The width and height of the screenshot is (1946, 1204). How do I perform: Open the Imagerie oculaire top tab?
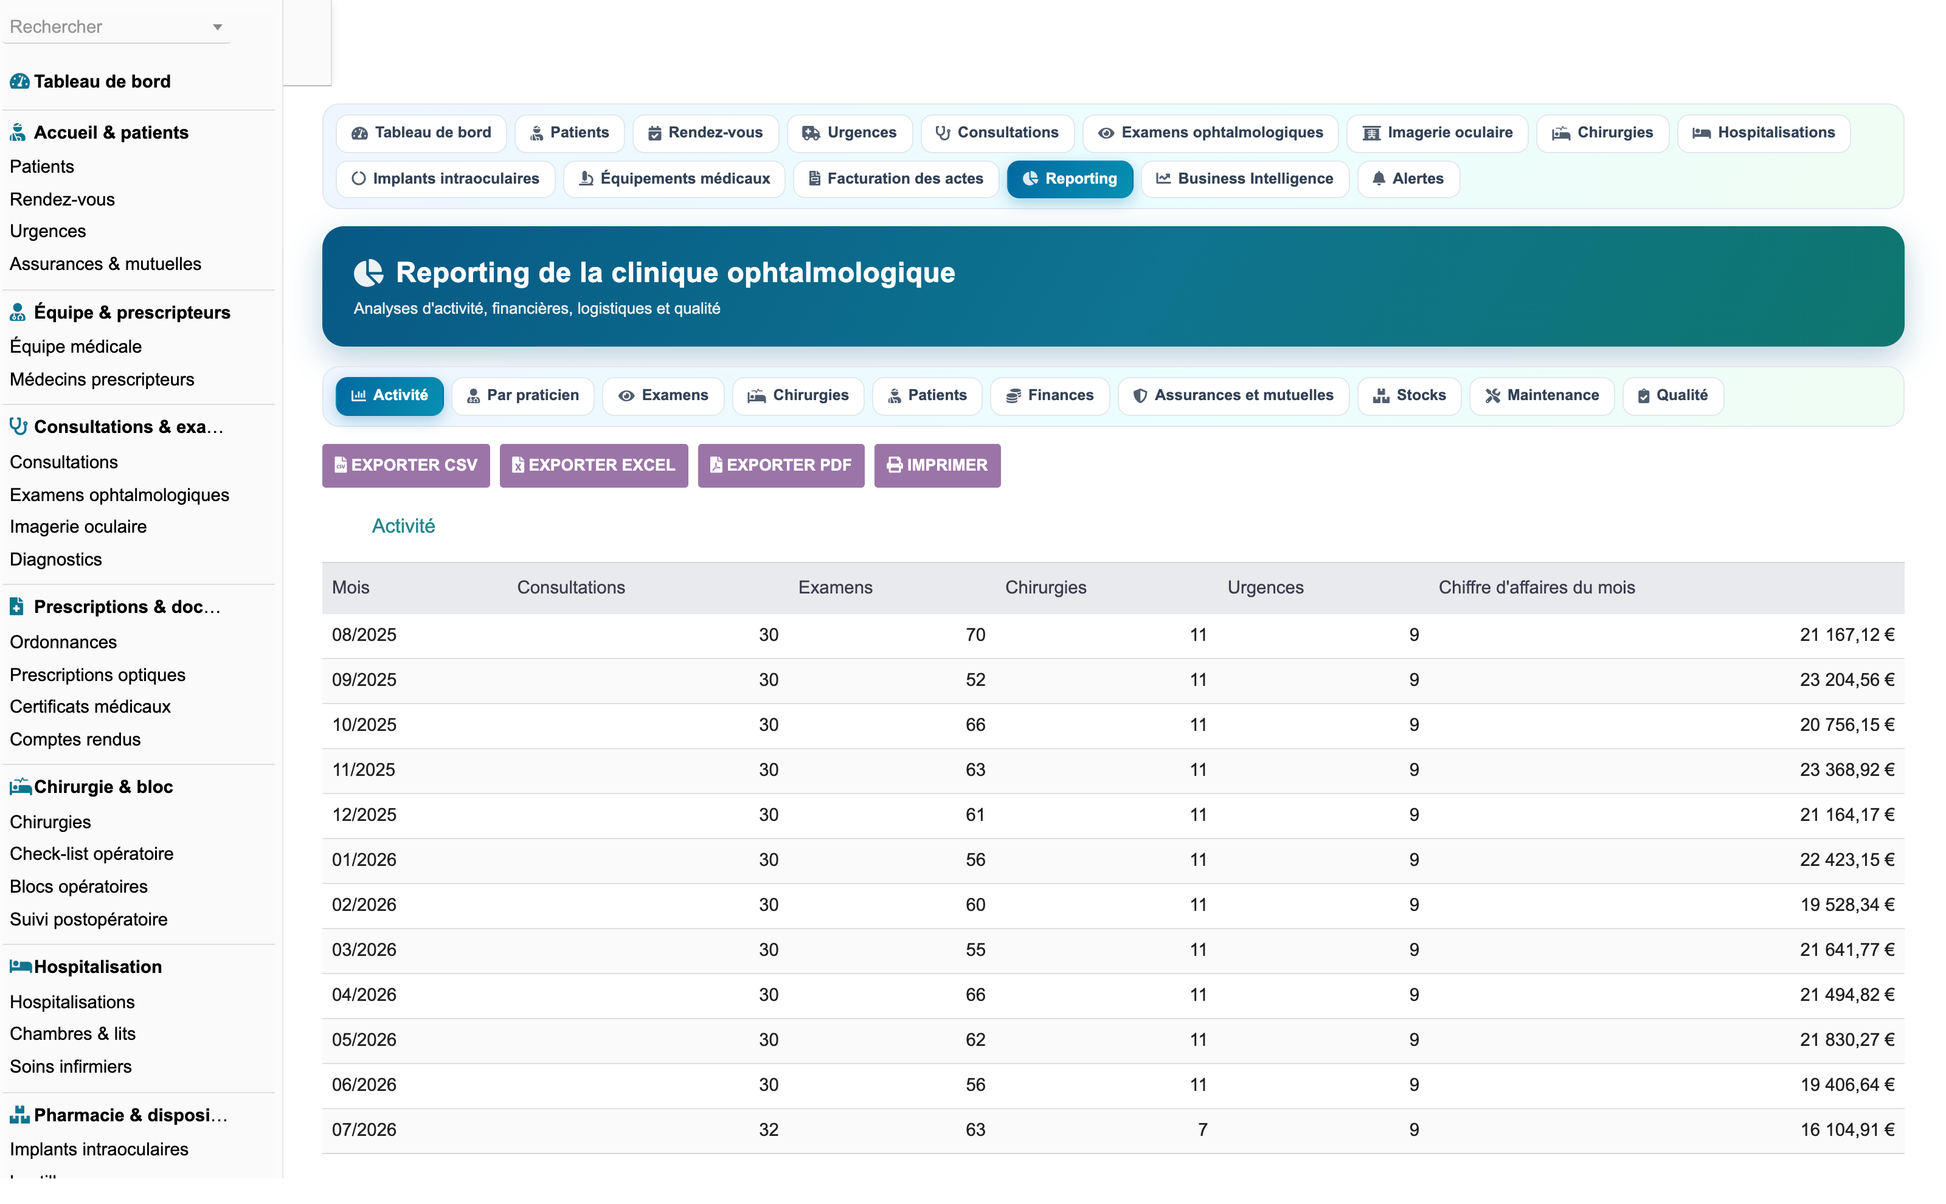coord(1437,133)
